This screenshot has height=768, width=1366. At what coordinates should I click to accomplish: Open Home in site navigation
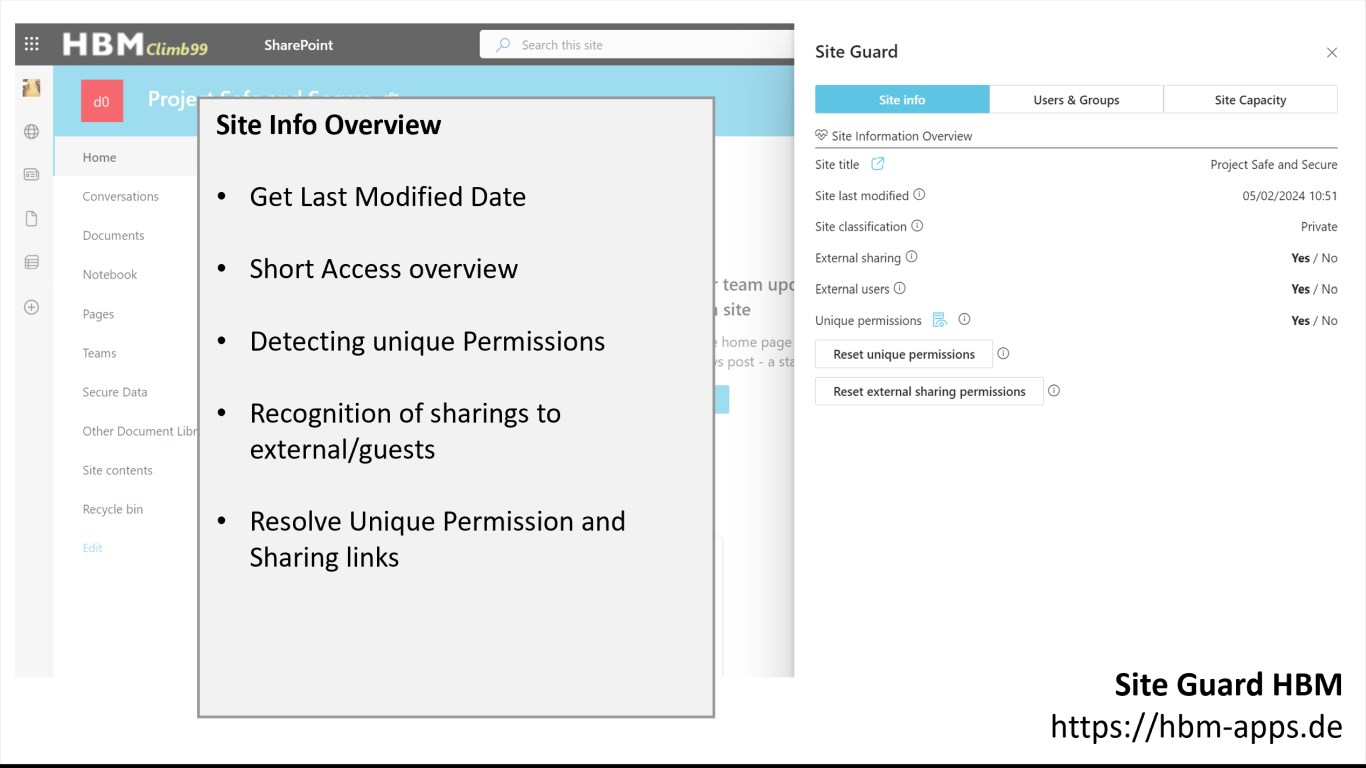(x=99, y=158)
